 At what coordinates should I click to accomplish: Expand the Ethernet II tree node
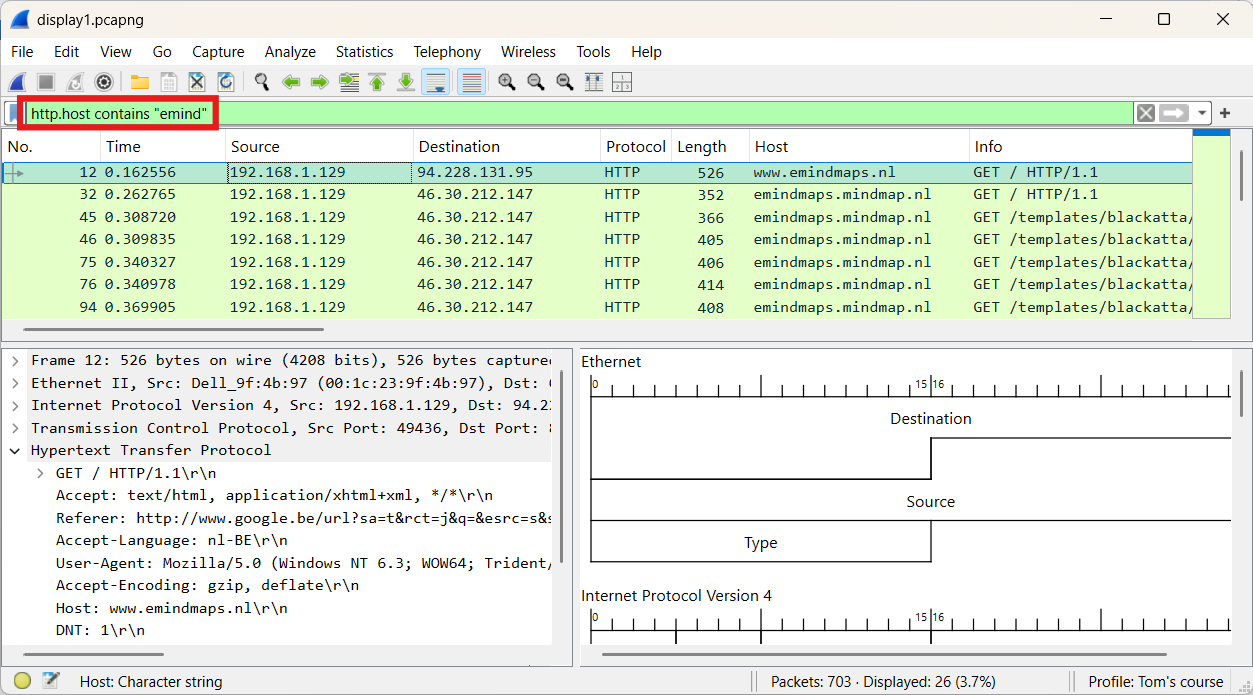coord(15,383)
